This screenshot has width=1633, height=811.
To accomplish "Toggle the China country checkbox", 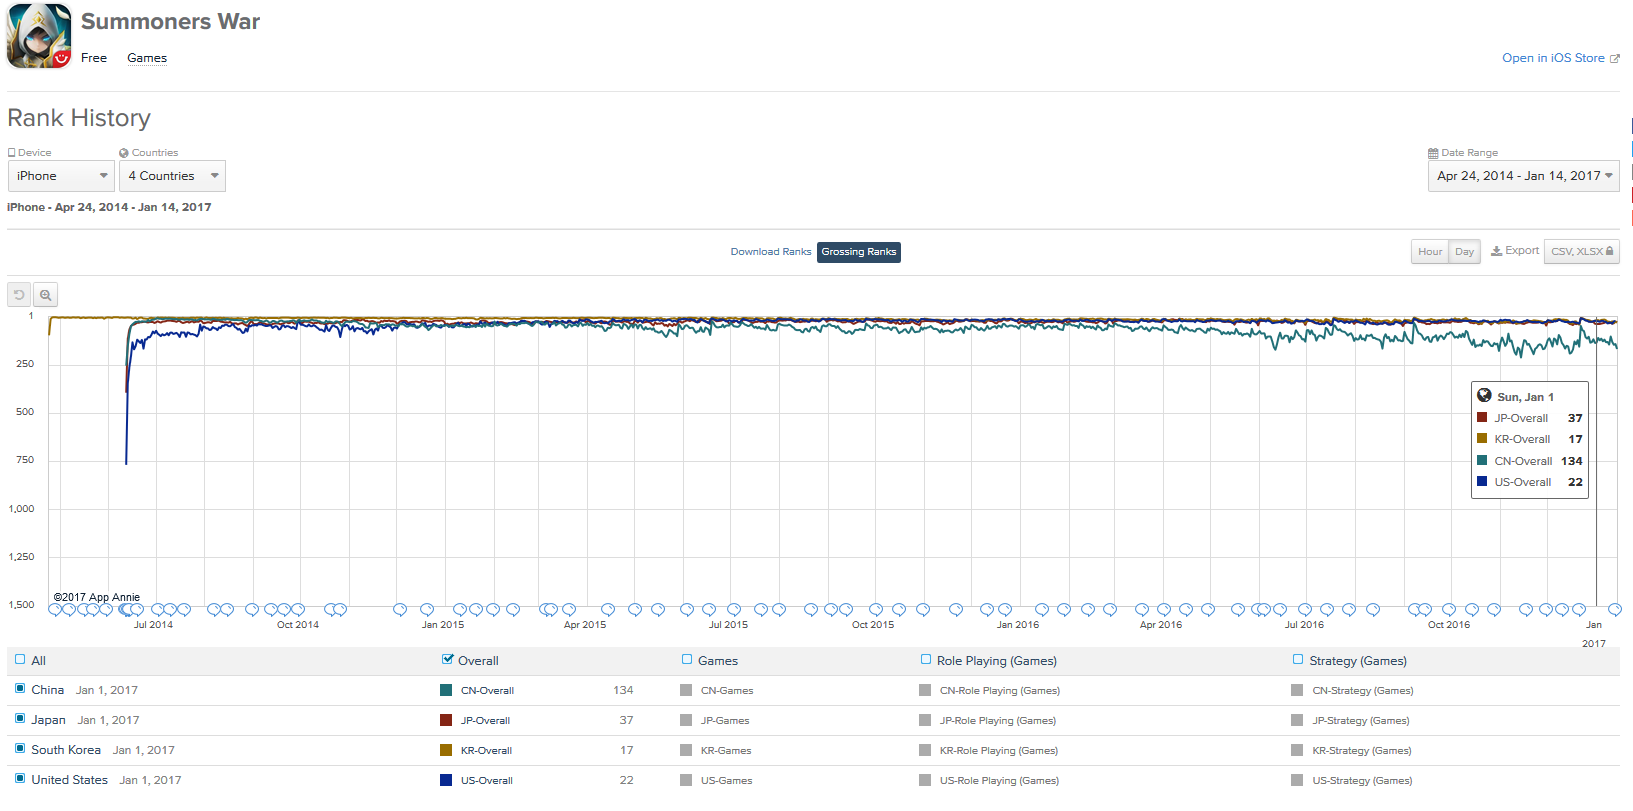I will pos(20,689).
